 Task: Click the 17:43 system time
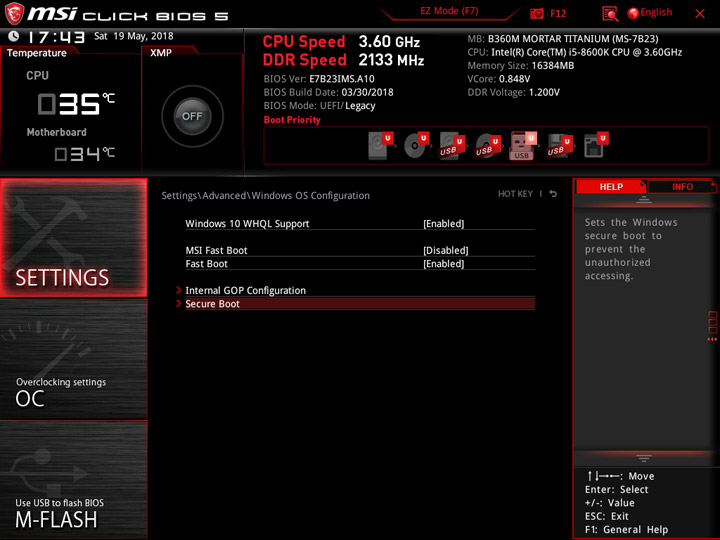[x=56, y=37]
